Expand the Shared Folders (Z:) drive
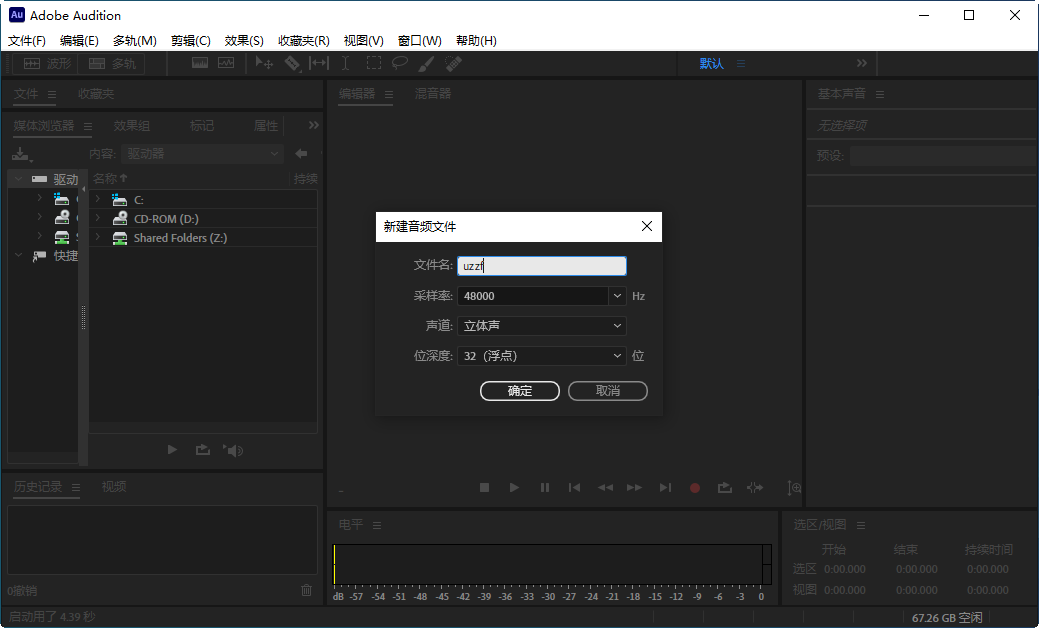This screenshot has height=628, width=1039. pos(97,237)
